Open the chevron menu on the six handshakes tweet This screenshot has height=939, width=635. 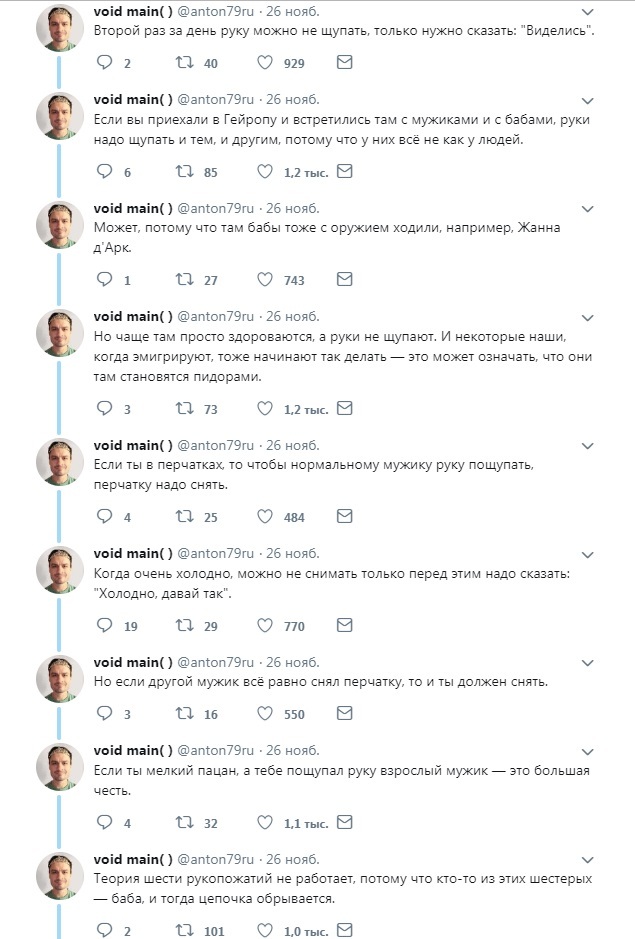click(587, 860)
